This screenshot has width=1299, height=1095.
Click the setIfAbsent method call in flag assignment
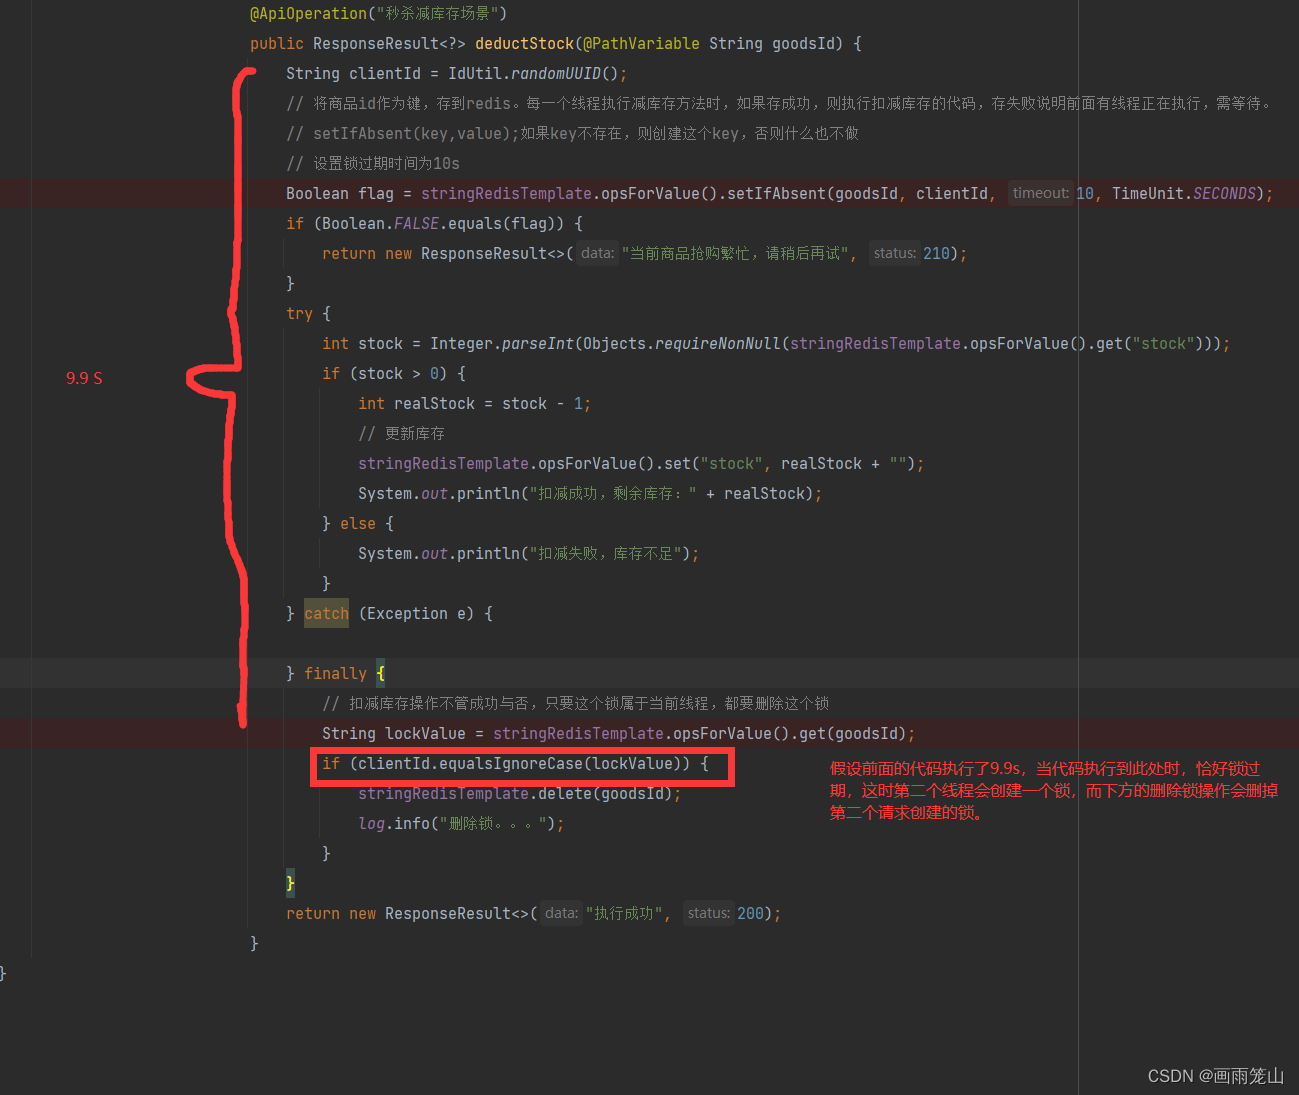(776, 193)
